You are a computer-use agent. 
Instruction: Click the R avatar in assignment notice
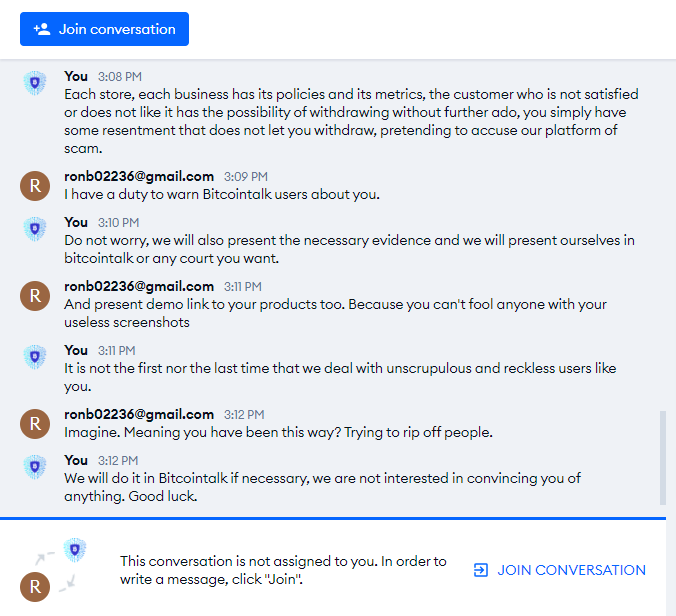pos(35,587)
